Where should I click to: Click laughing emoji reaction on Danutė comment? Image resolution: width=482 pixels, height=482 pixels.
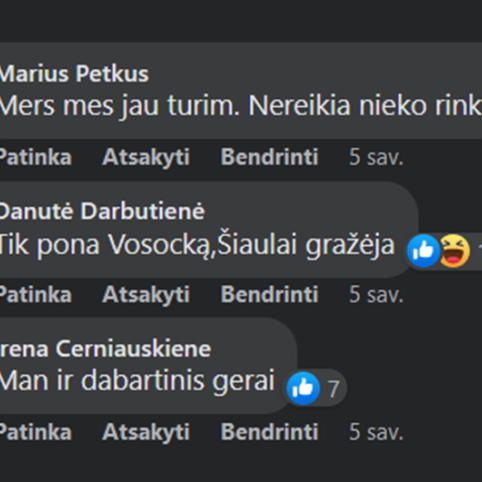pos(454,251)
